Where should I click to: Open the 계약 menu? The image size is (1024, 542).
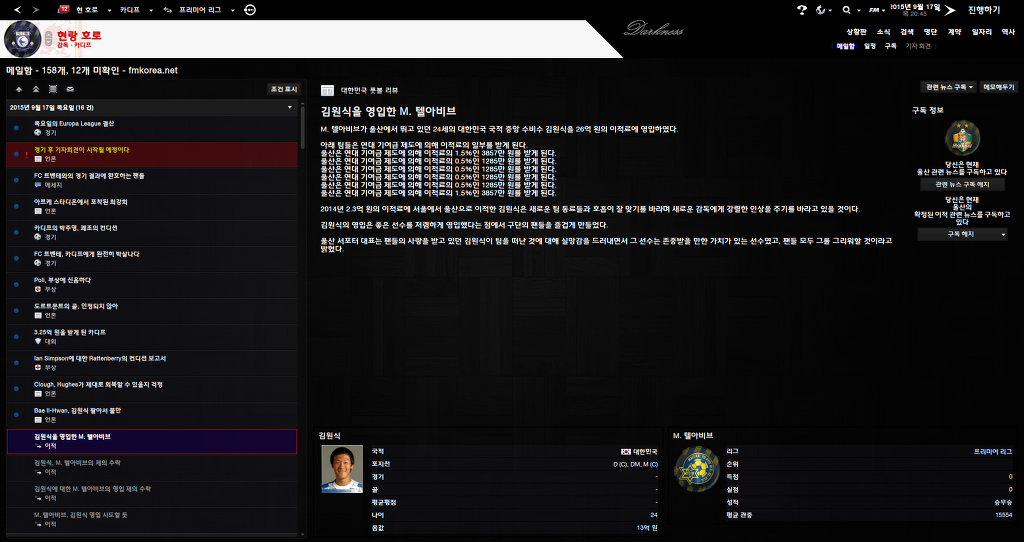pyautogui.click(x=954, y=31)
